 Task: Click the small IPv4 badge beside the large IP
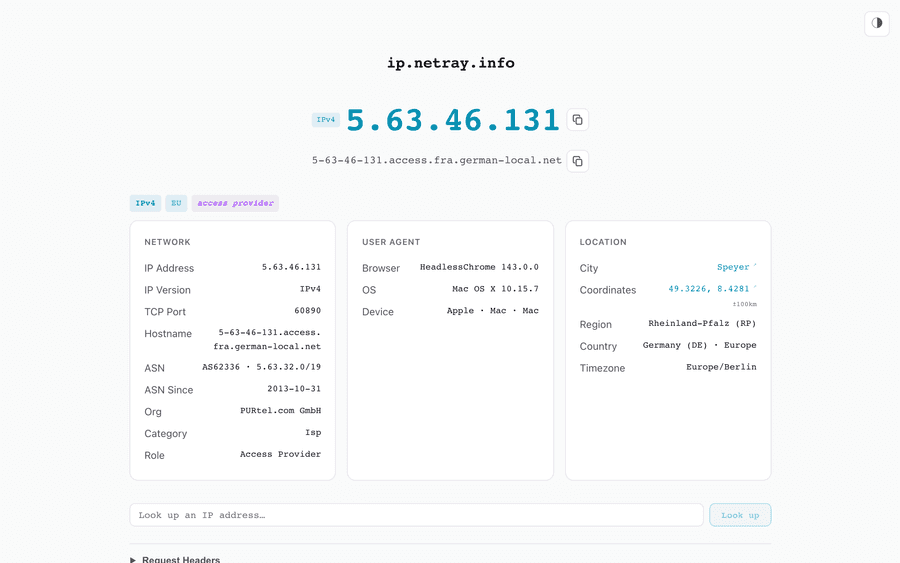326,120
